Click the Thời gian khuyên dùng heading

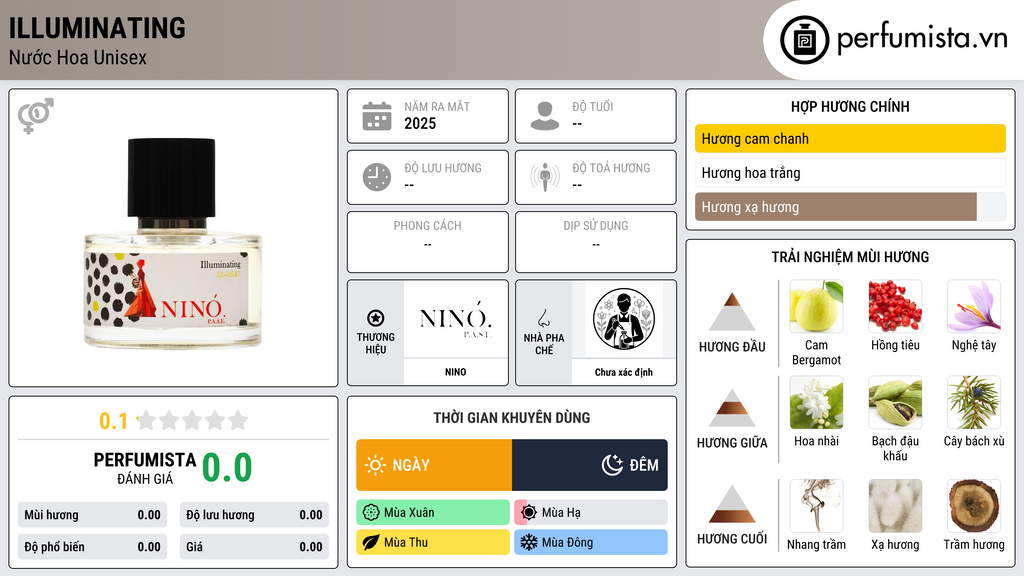click(512, 418)
